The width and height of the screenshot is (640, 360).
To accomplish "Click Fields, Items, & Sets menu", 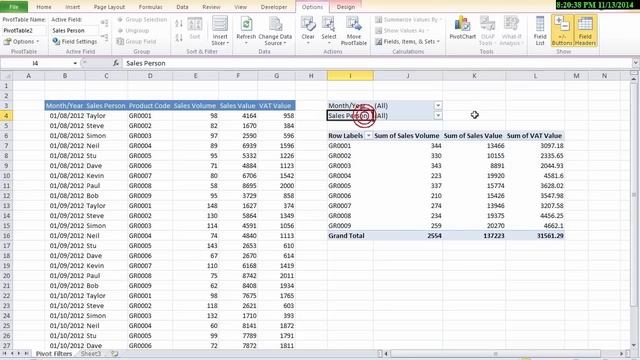I will click(407, 41).
